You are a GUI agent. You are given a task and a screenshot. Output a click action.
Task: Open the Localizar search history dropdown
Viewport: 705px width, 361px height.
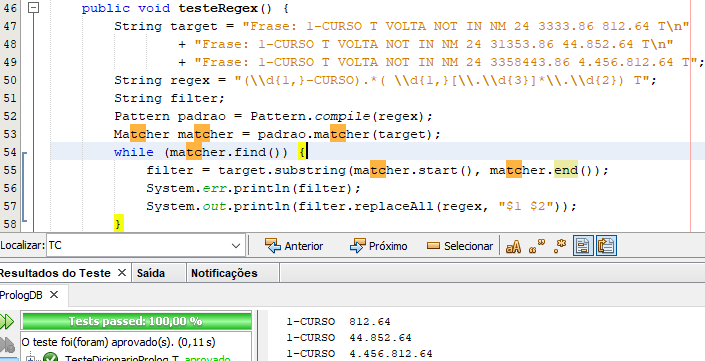pos(236,246)
